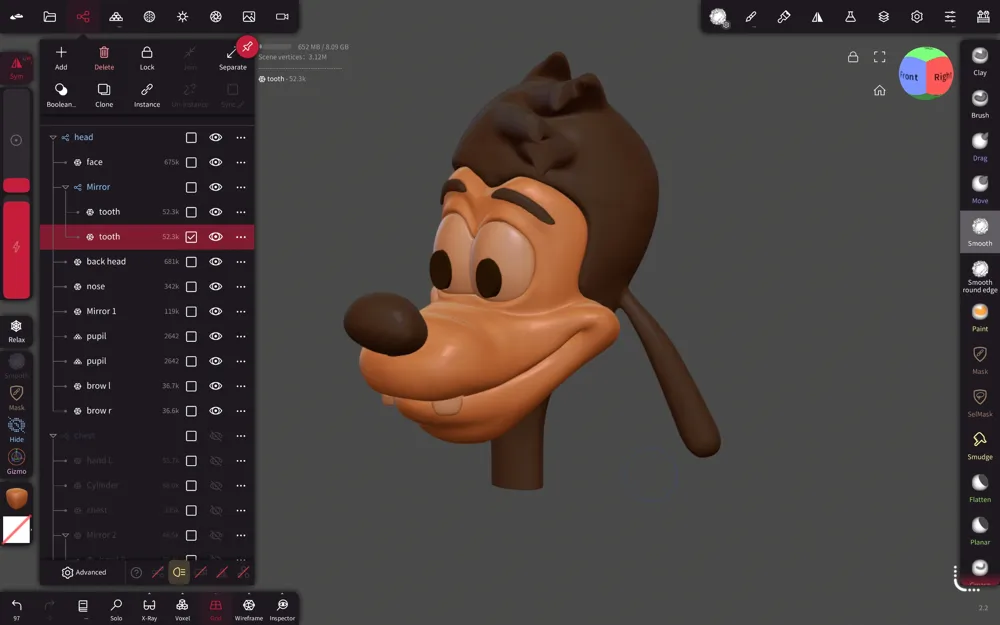Select the Smooth tool in right toolbar
The height and width of the screenshot is (625, 1000).
pyautogui.click(x=980, y=232)
